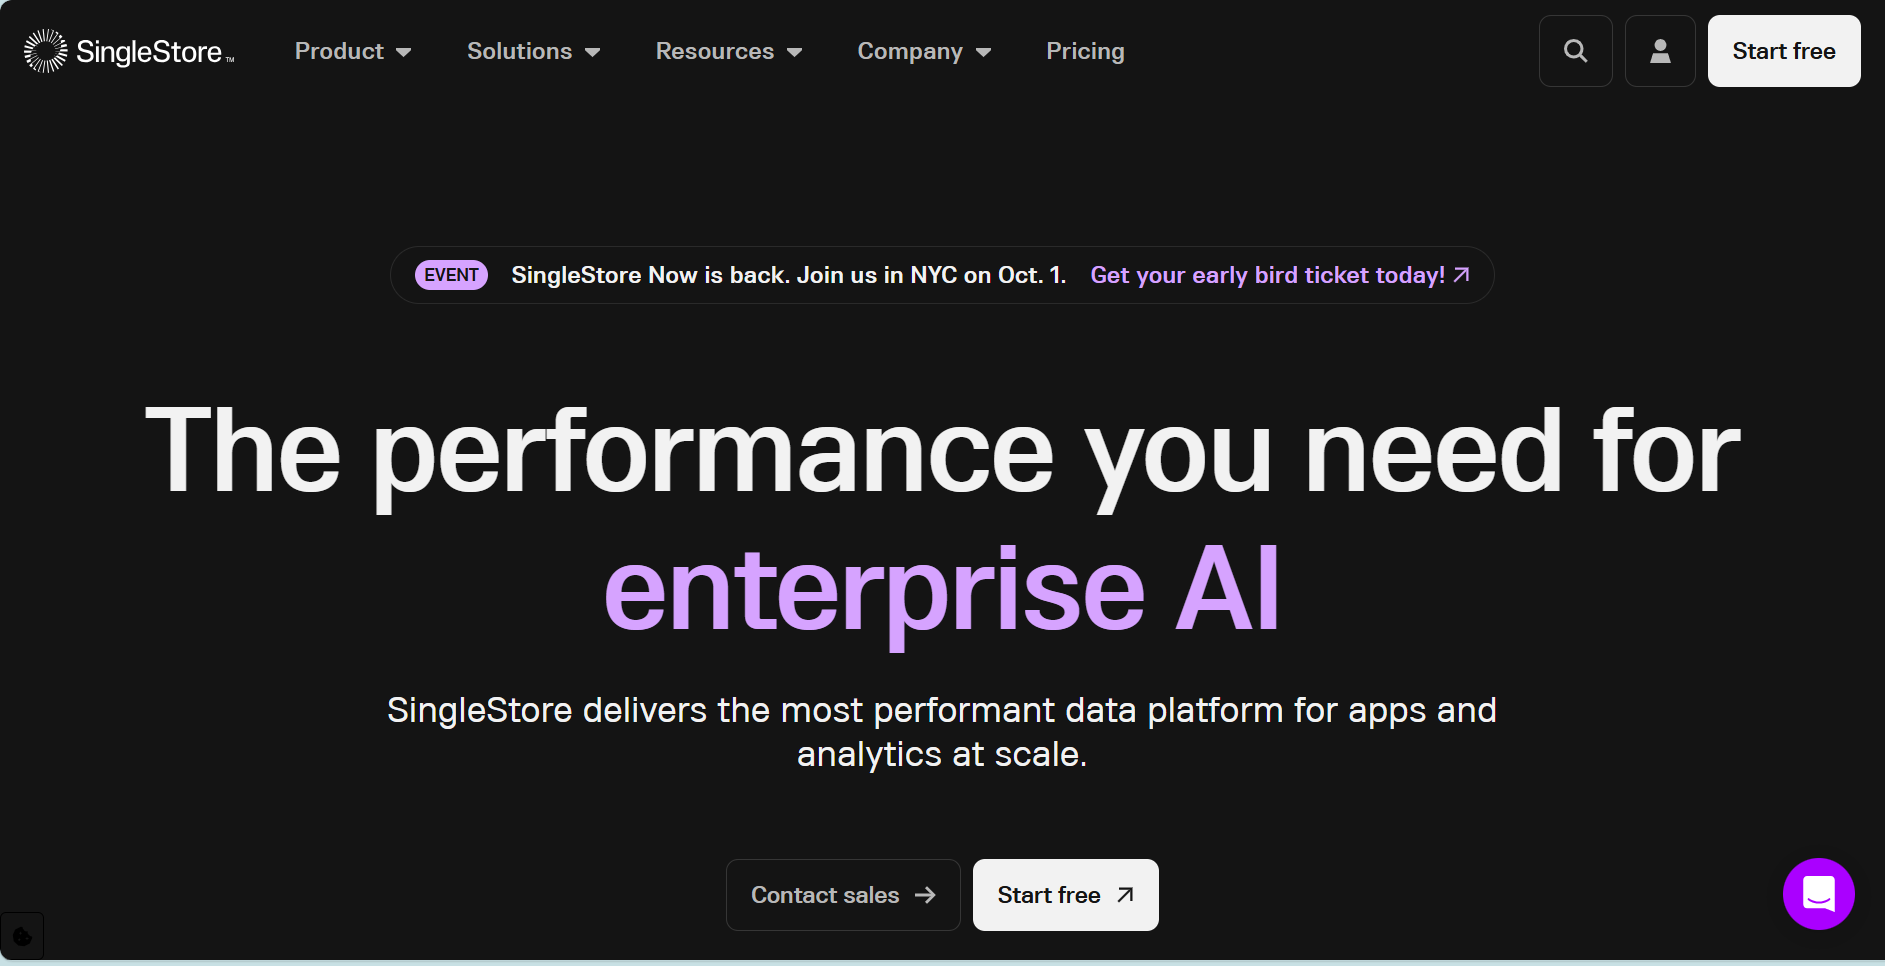The width and height of the screenshot is (1885, 966).
Task: Click Start free below the headline
Action: tap(1065, 895)
